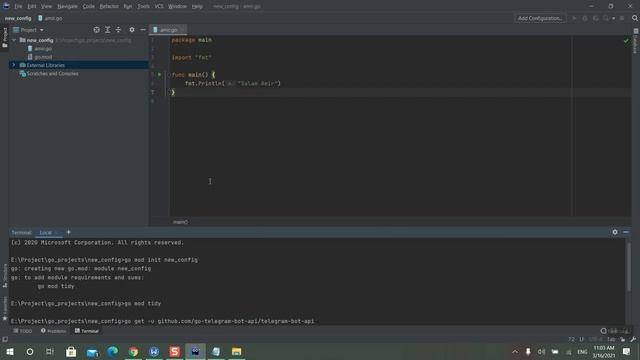This screenshot has width=640, height=360.
Task: Add a new terminal session with plus
Action: click(68, 232)
